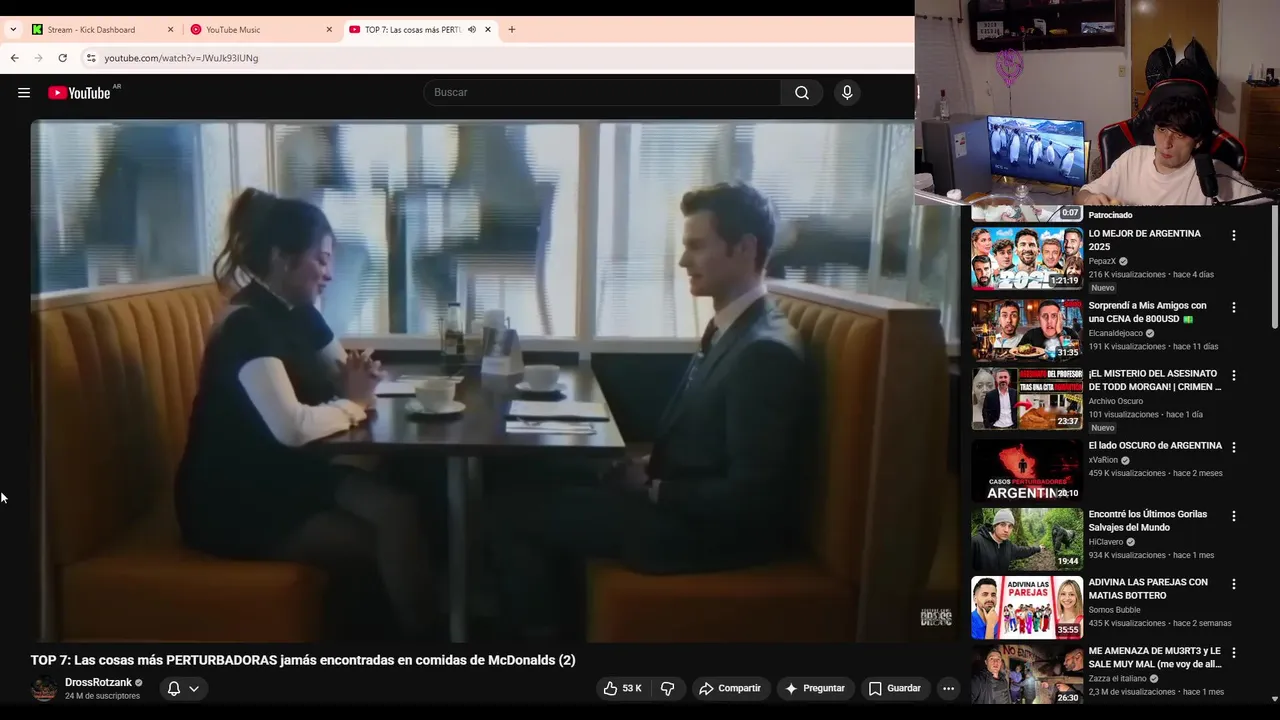
Task: Open menu for LO MEJOR DE ARGENTINA 2025
Action: point(1233,236)
